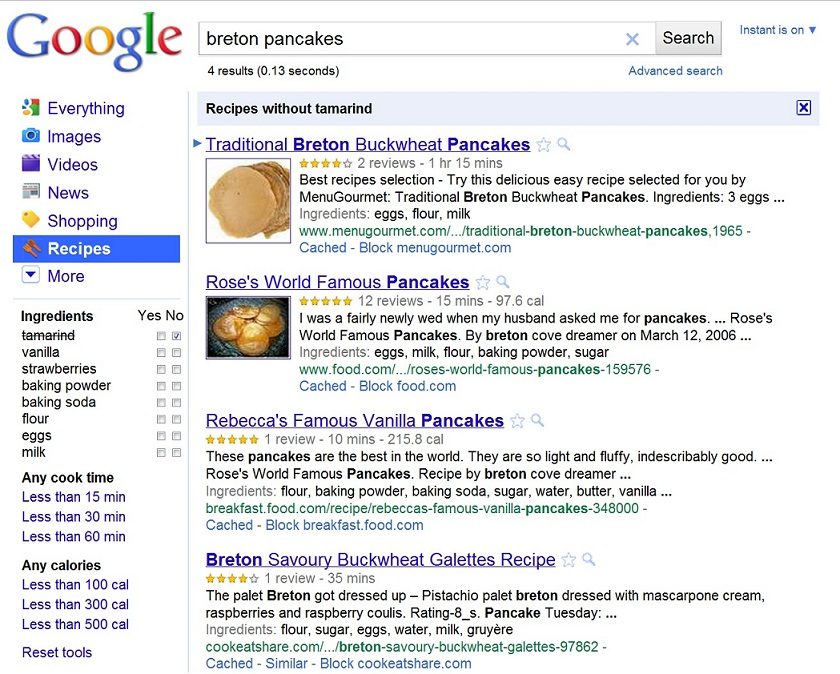This screenshot has width=840, height=674.
Task: Click the Videos icon in the sidebar
Action: pyautogui.click(x=31, y=164)
